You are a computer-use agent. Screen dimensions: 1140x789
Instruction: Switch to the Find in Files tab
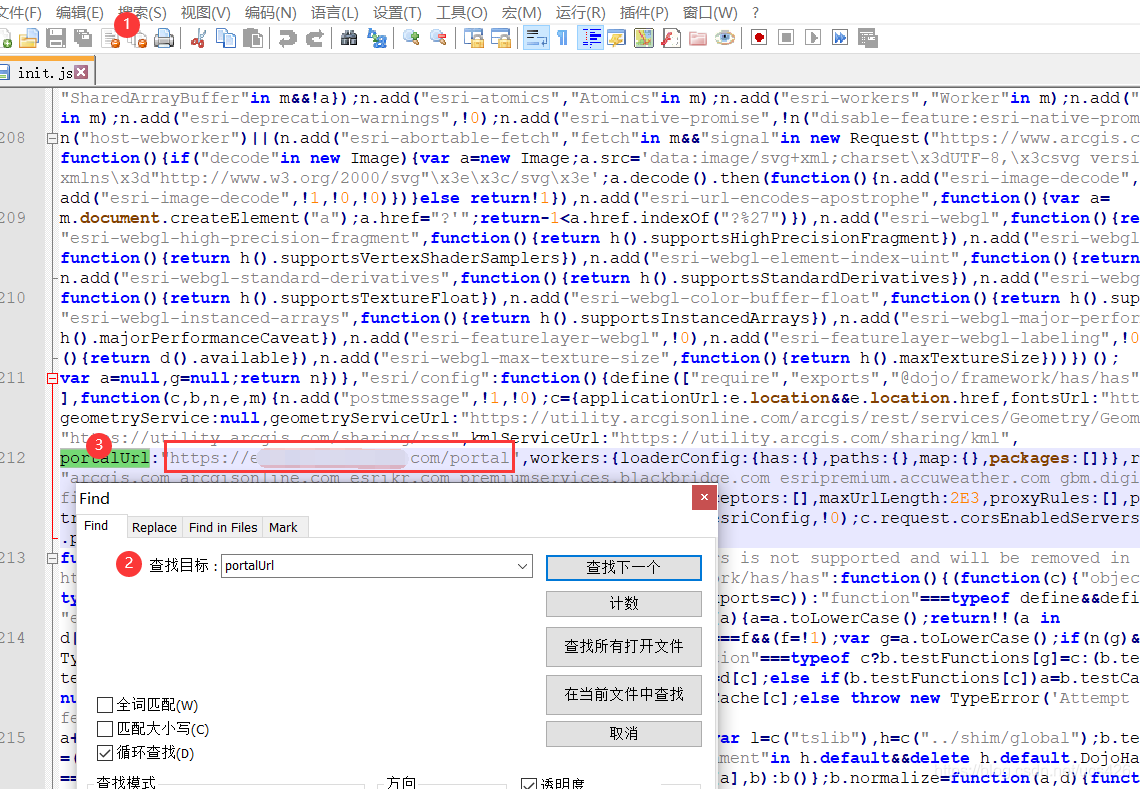(223, 527)
